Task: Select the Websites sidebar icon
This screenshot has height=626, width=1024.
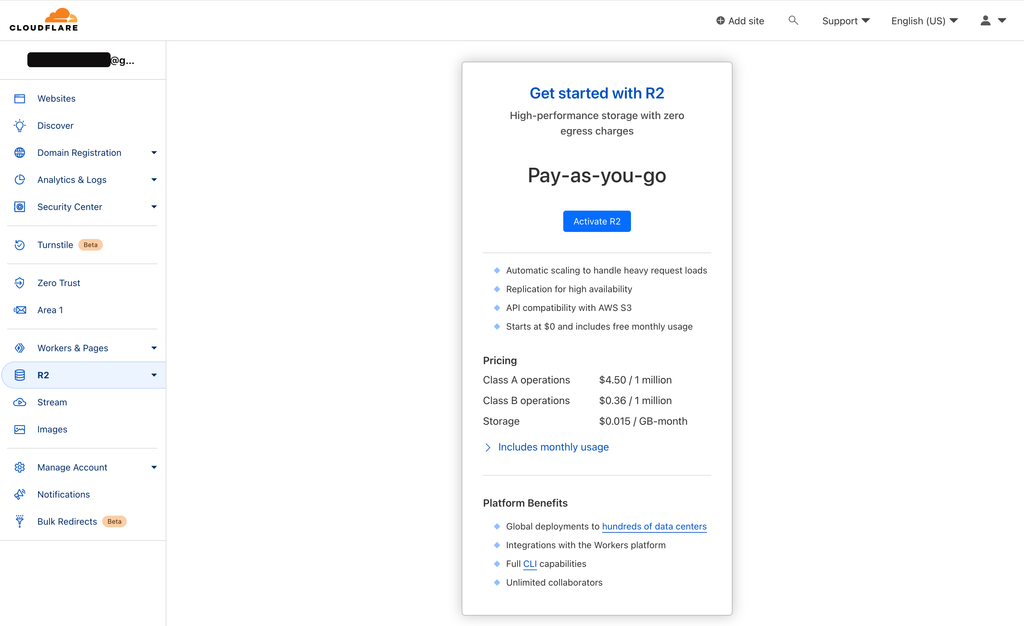Action: 19,98
